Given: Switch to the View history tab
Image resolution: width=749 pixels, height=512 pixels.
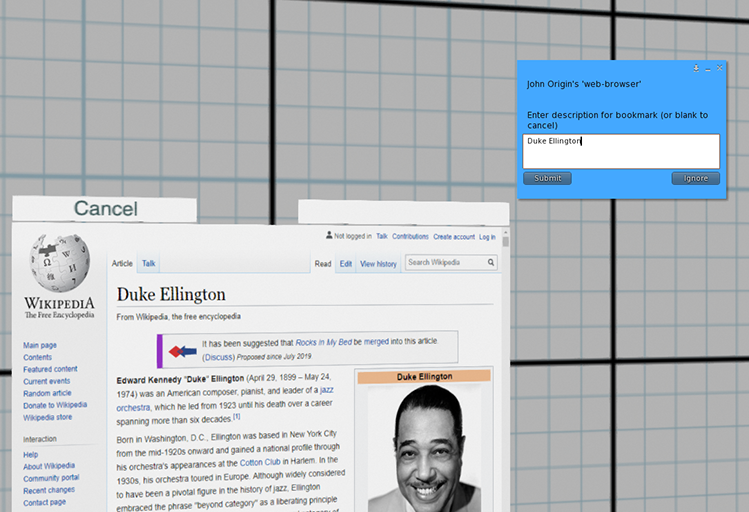Looking at the screenshot, I should tap(378, 264).
